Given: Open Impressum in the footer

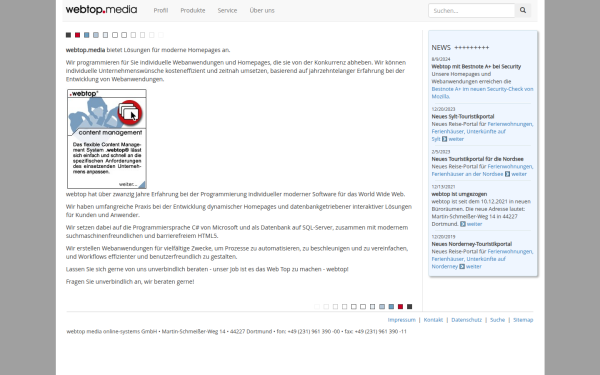Looking at the screenshot, I should (x=401, y=320).
